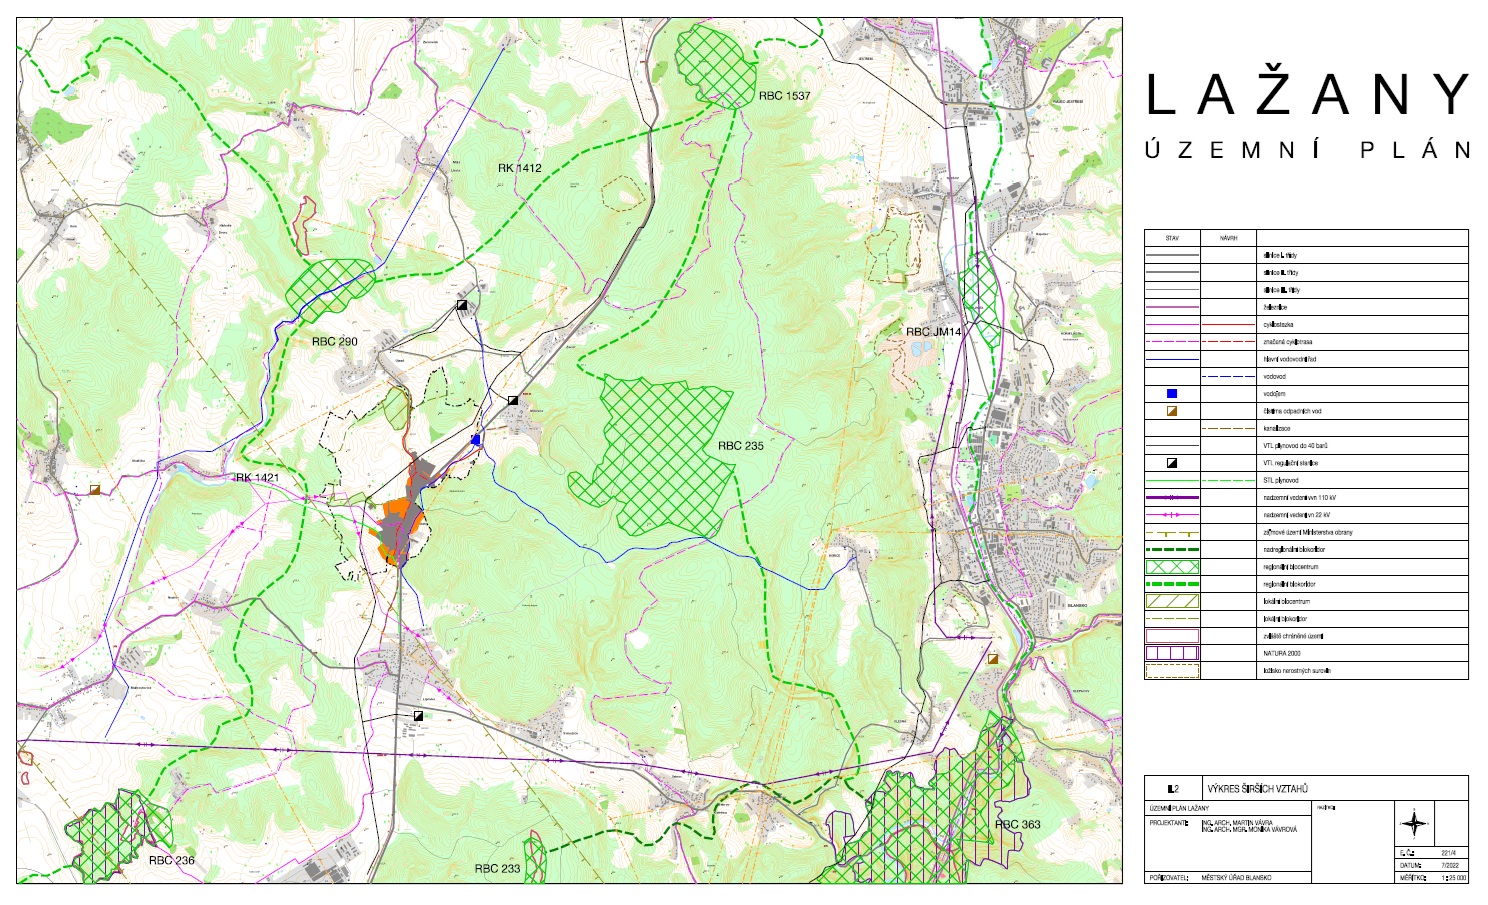Image resolution: width=1488 pixels, height=905 pixels.
Task: Click the ložisko nerostných surovin legend box
Action: tap(1172, 671)
